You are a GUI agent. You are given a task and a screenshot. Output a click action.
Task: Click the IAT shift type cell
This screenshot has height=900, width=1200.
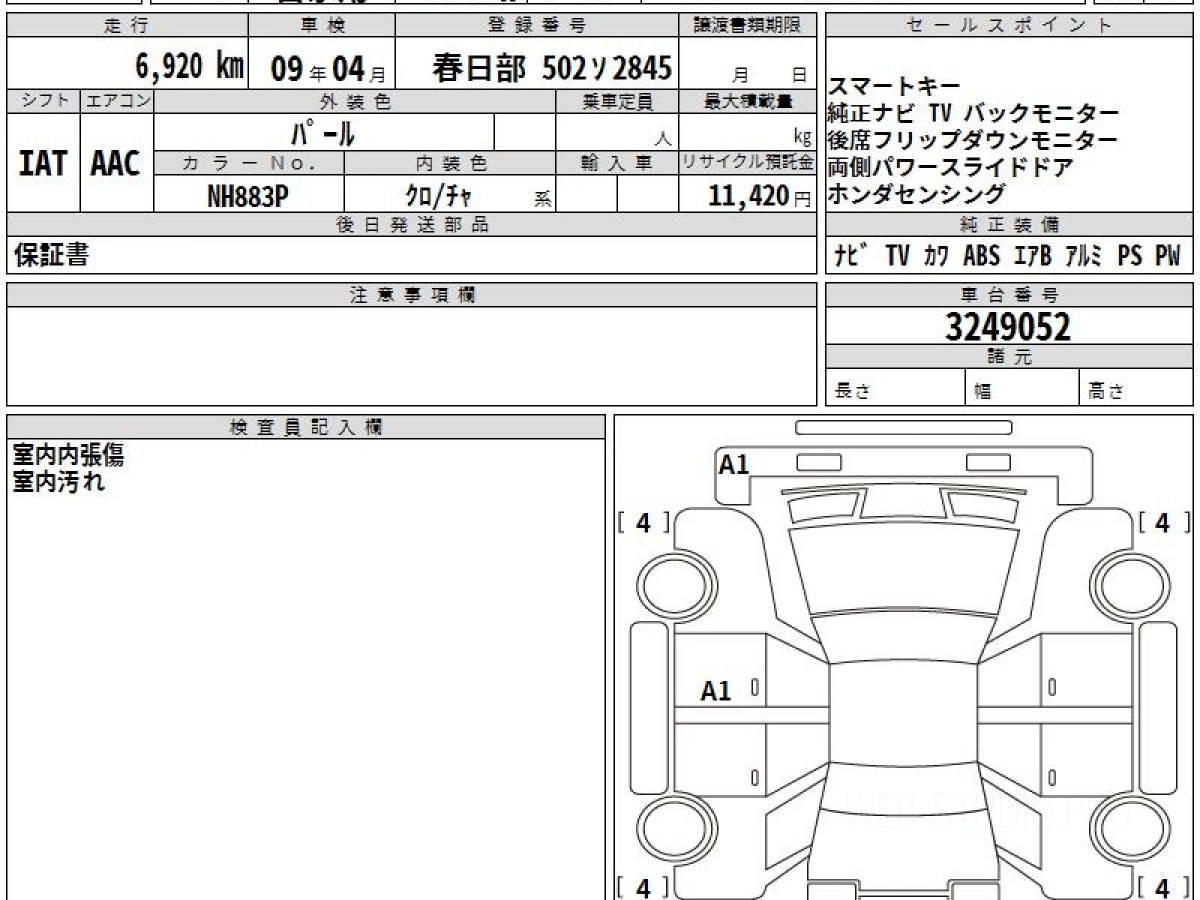[43, 163]
